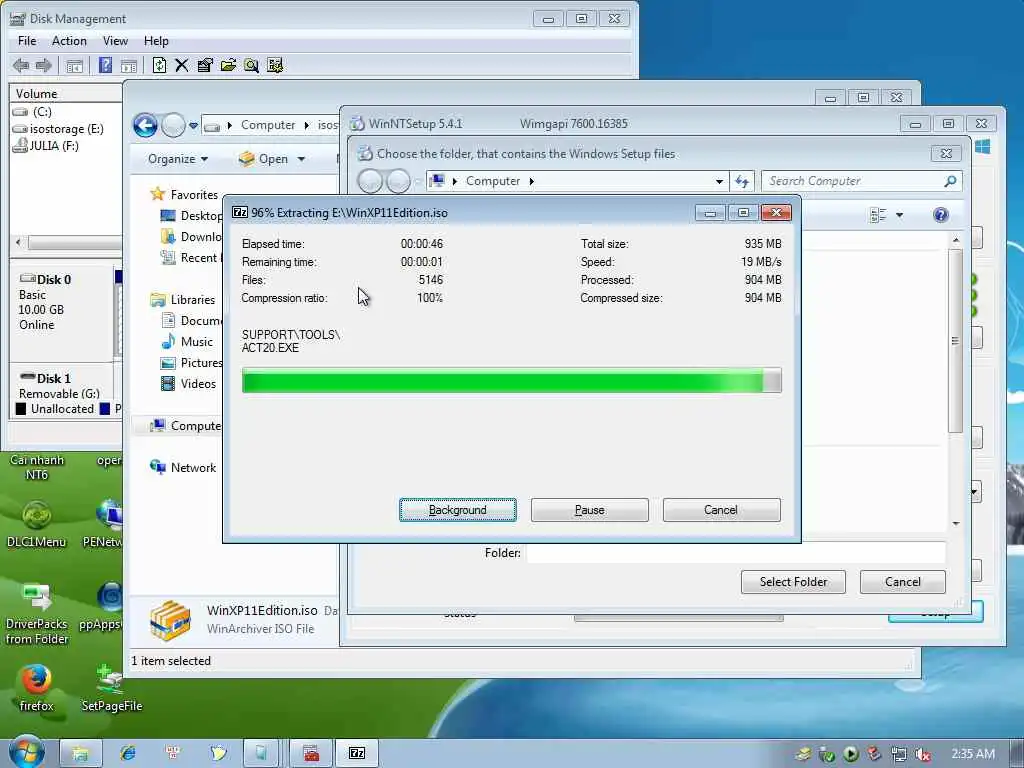Screen dimensions: 1024x768
Task: Select JULIA (F:) volume in Disk Management
Action: point(54,146)
